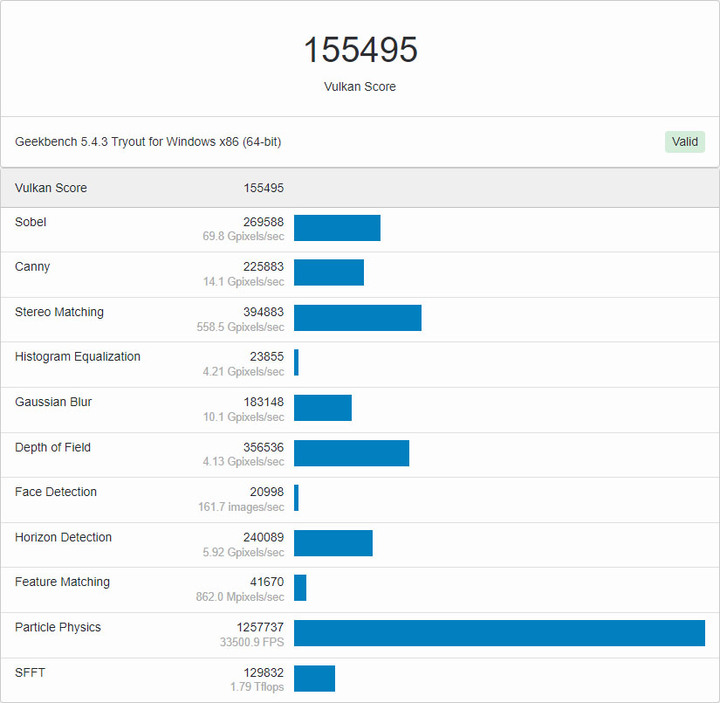Select the Geekbench 5.4.3 Tryout version text
The width and height of the screenshot is (720, 703).
(148, 142)
